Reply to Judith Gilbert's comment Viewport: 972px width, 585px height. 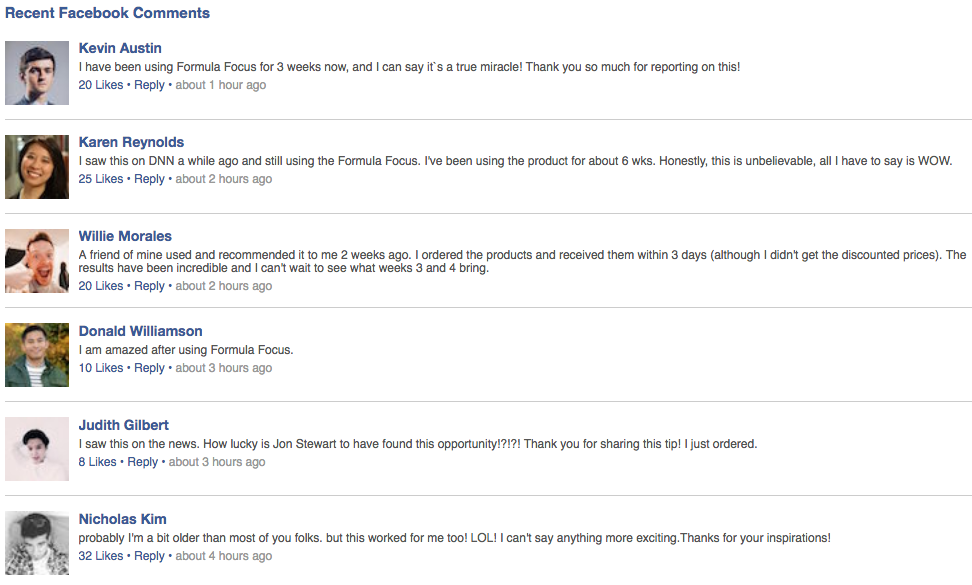point(143,461)
